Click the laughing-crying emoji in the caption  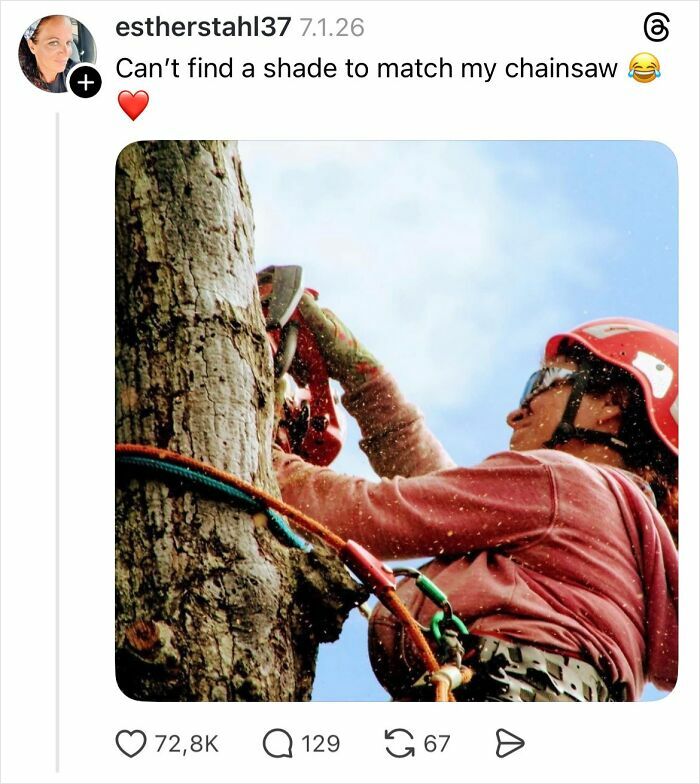pyautogui.click(x=644, y=69)
